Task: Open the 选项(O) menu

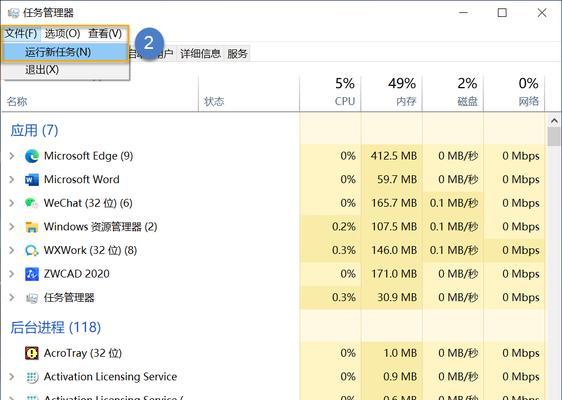Action: point(62,34)
